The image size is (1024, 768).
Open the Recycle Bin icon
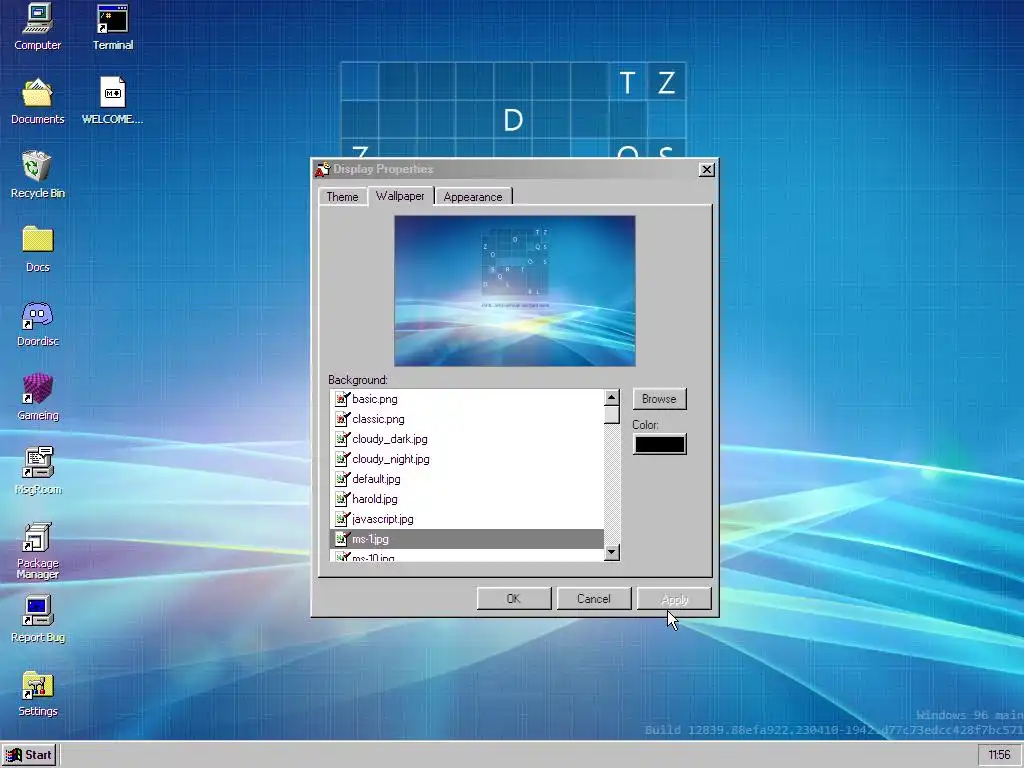click(37, 174)
